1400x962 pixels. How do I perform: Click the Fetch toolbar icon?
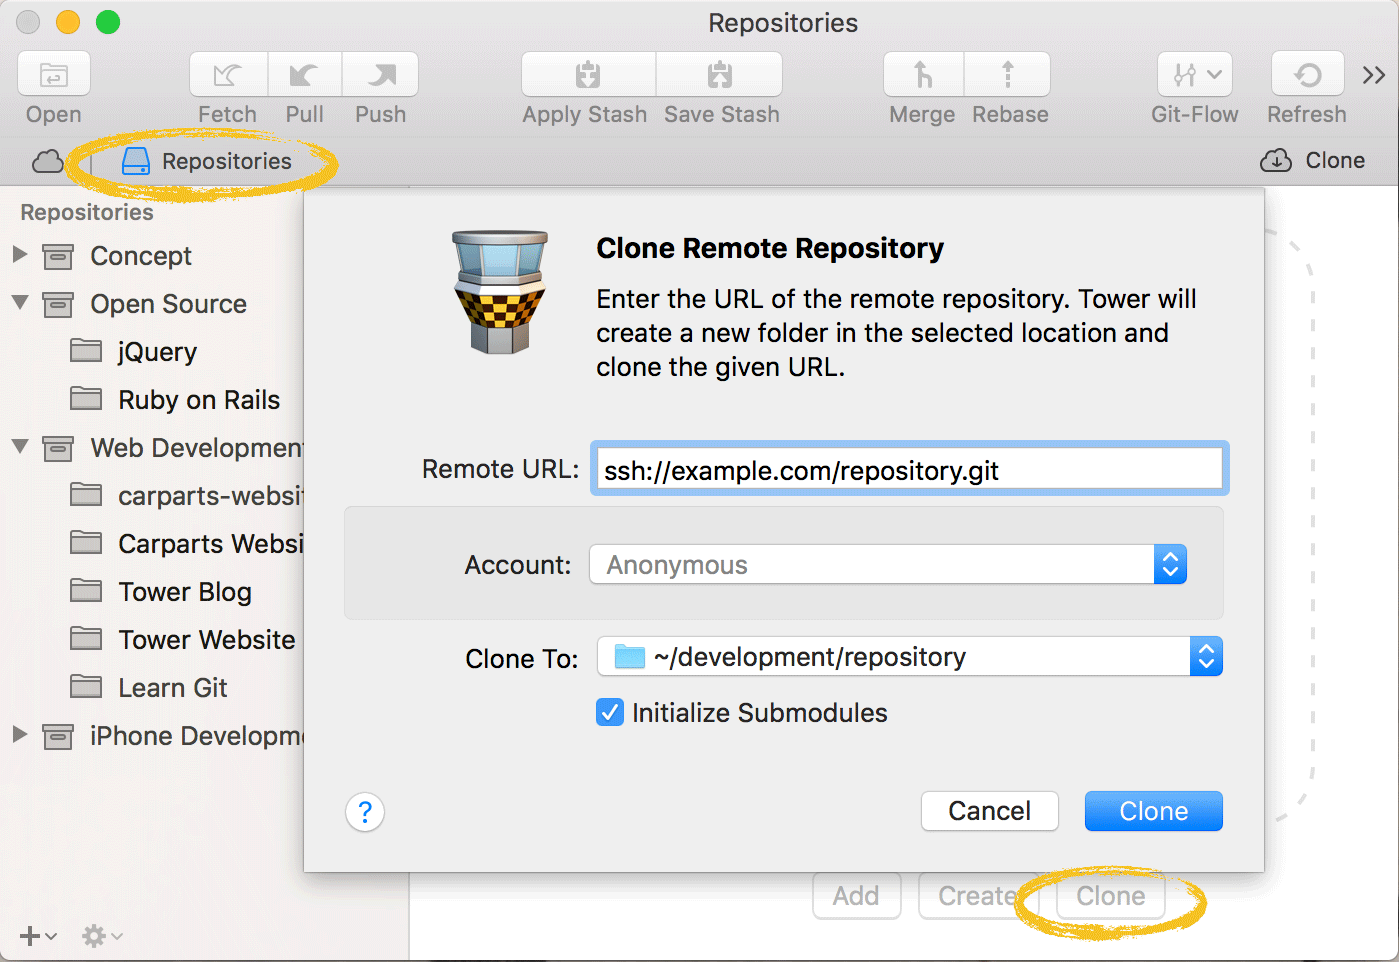tap(228, 75)
